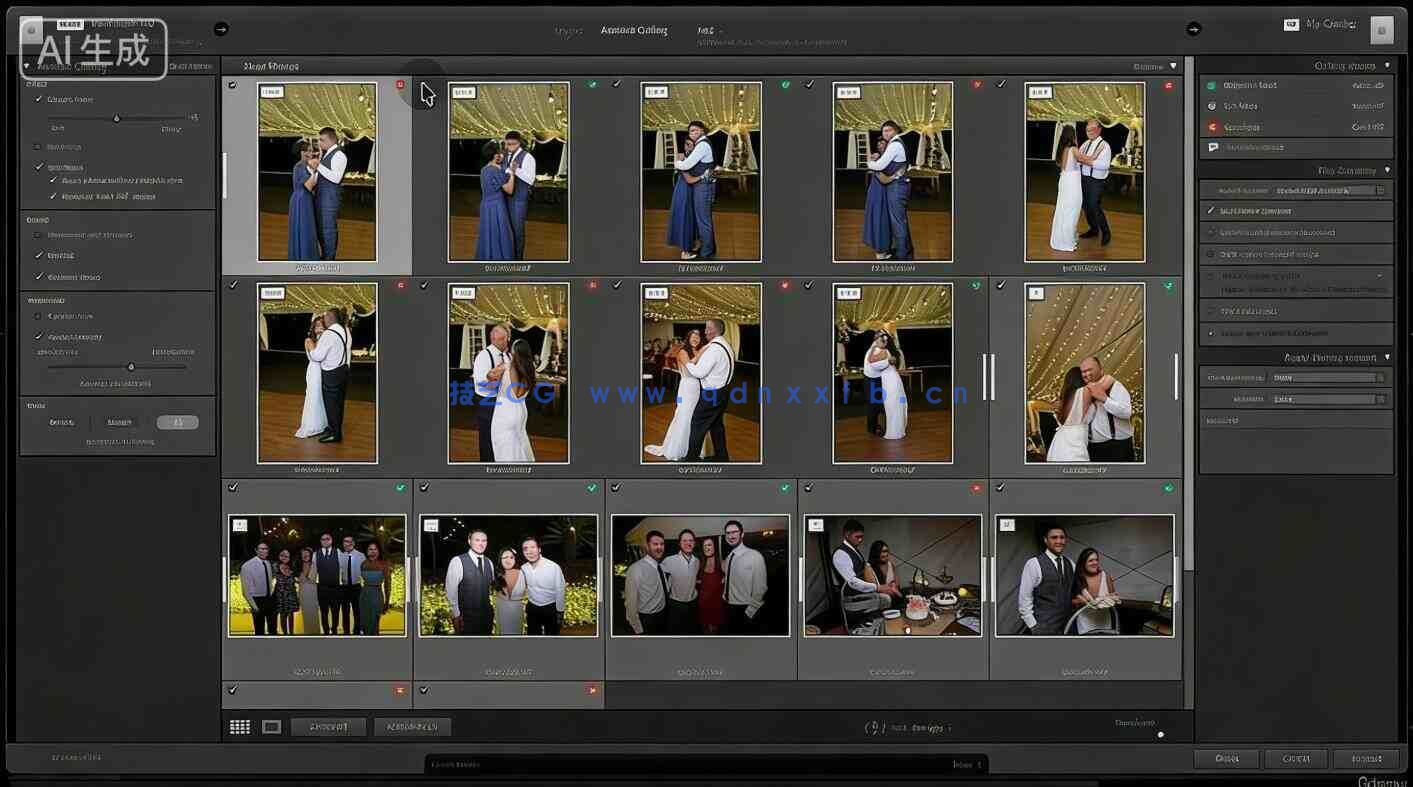Open the sort dropdown at grid header's right
The height and width of the screenshot is (787, 1413).
pos(1173,67)
